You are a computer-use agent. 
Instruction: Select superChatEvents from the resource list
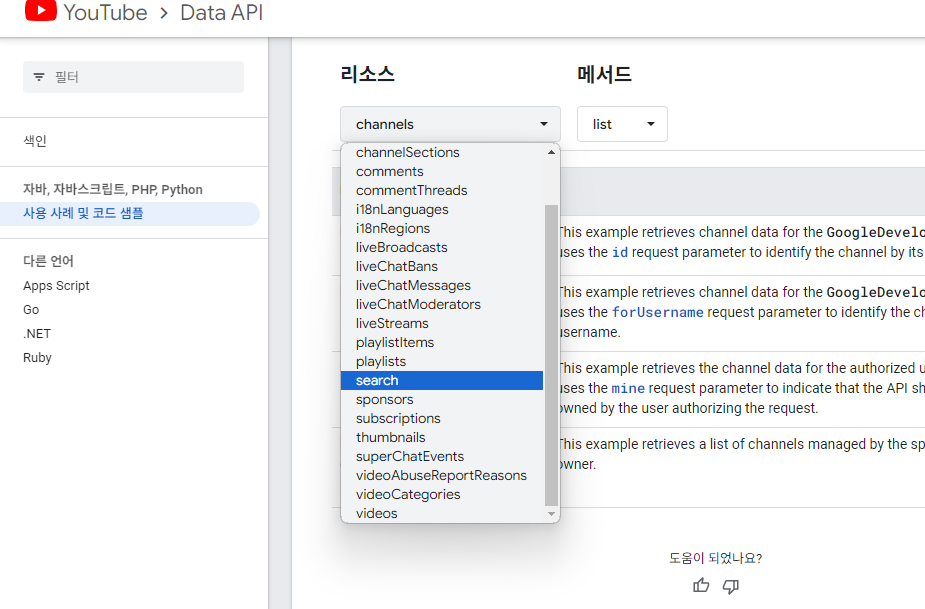pyautogui.click(x=442, y=456)
